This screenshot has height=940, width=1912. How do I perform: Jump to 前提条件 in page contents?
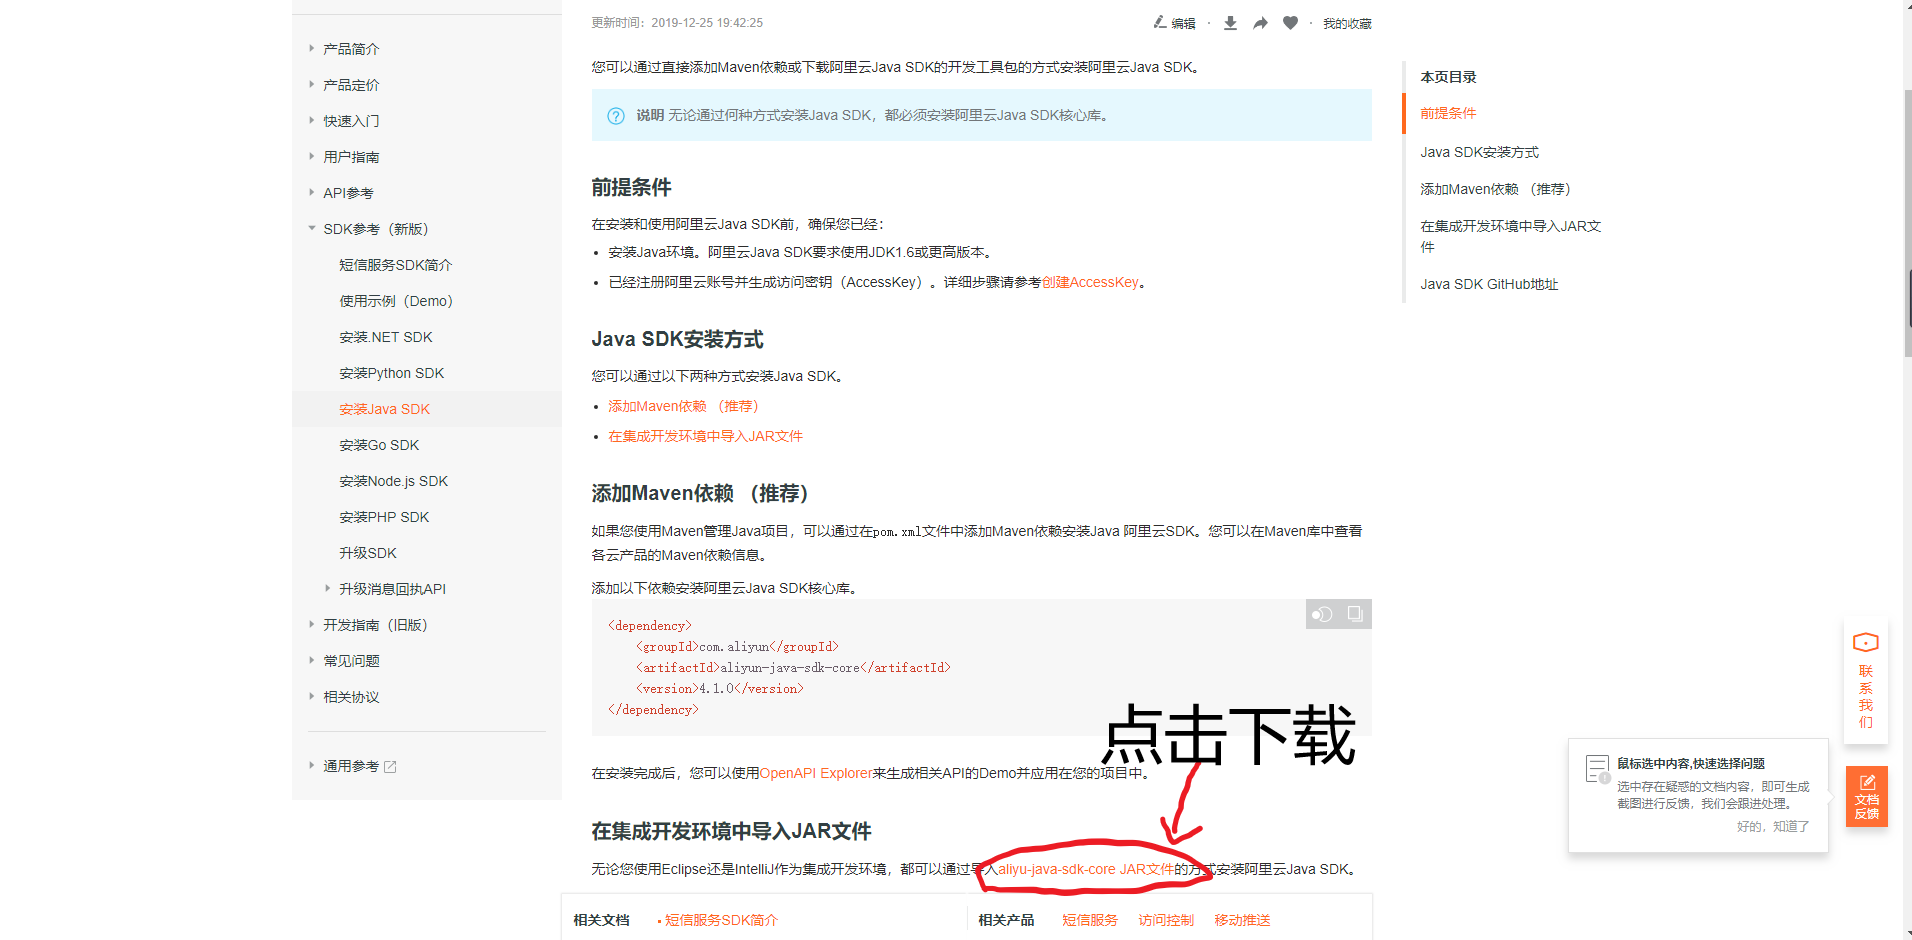1447,113
